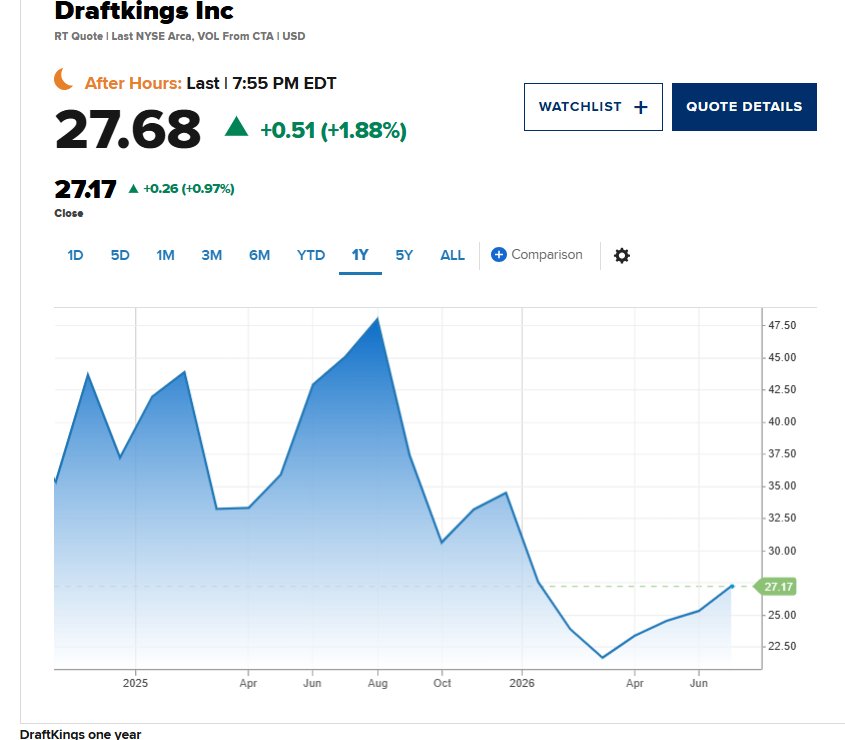Select the 5Y chart range

(x=404, y=255)
